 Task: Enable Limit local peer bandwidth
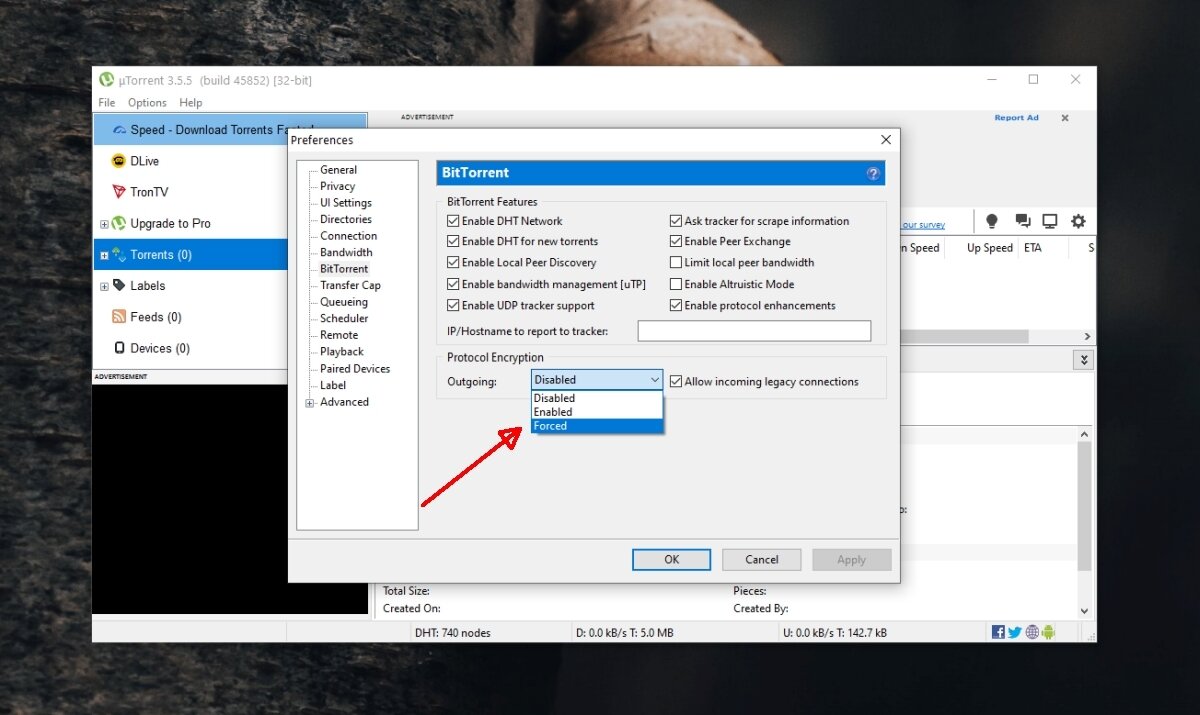tap(676, 262)
